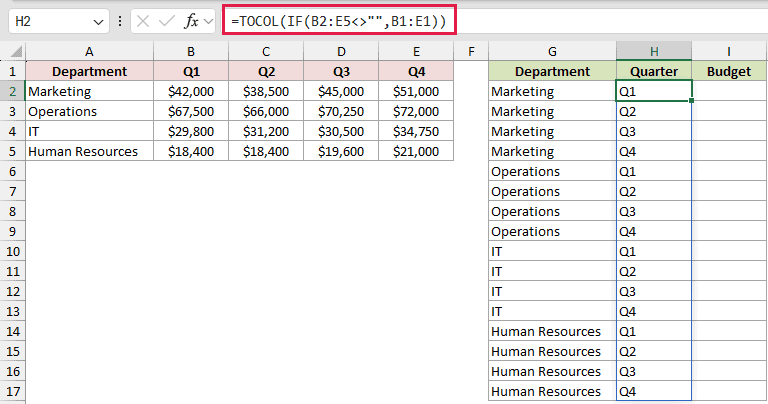Image resolution: width=768 pixels, height=404 pixels.
Task: Click cell G14 containing Human Resources
Action: coord(552,332)
